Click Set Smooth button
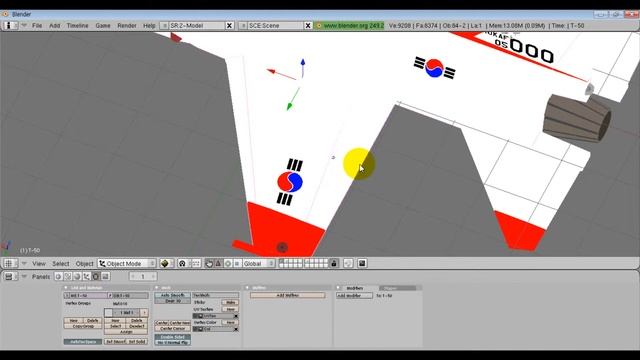The height and width of the screenshot is (360, 640). (x=115, y=341)
